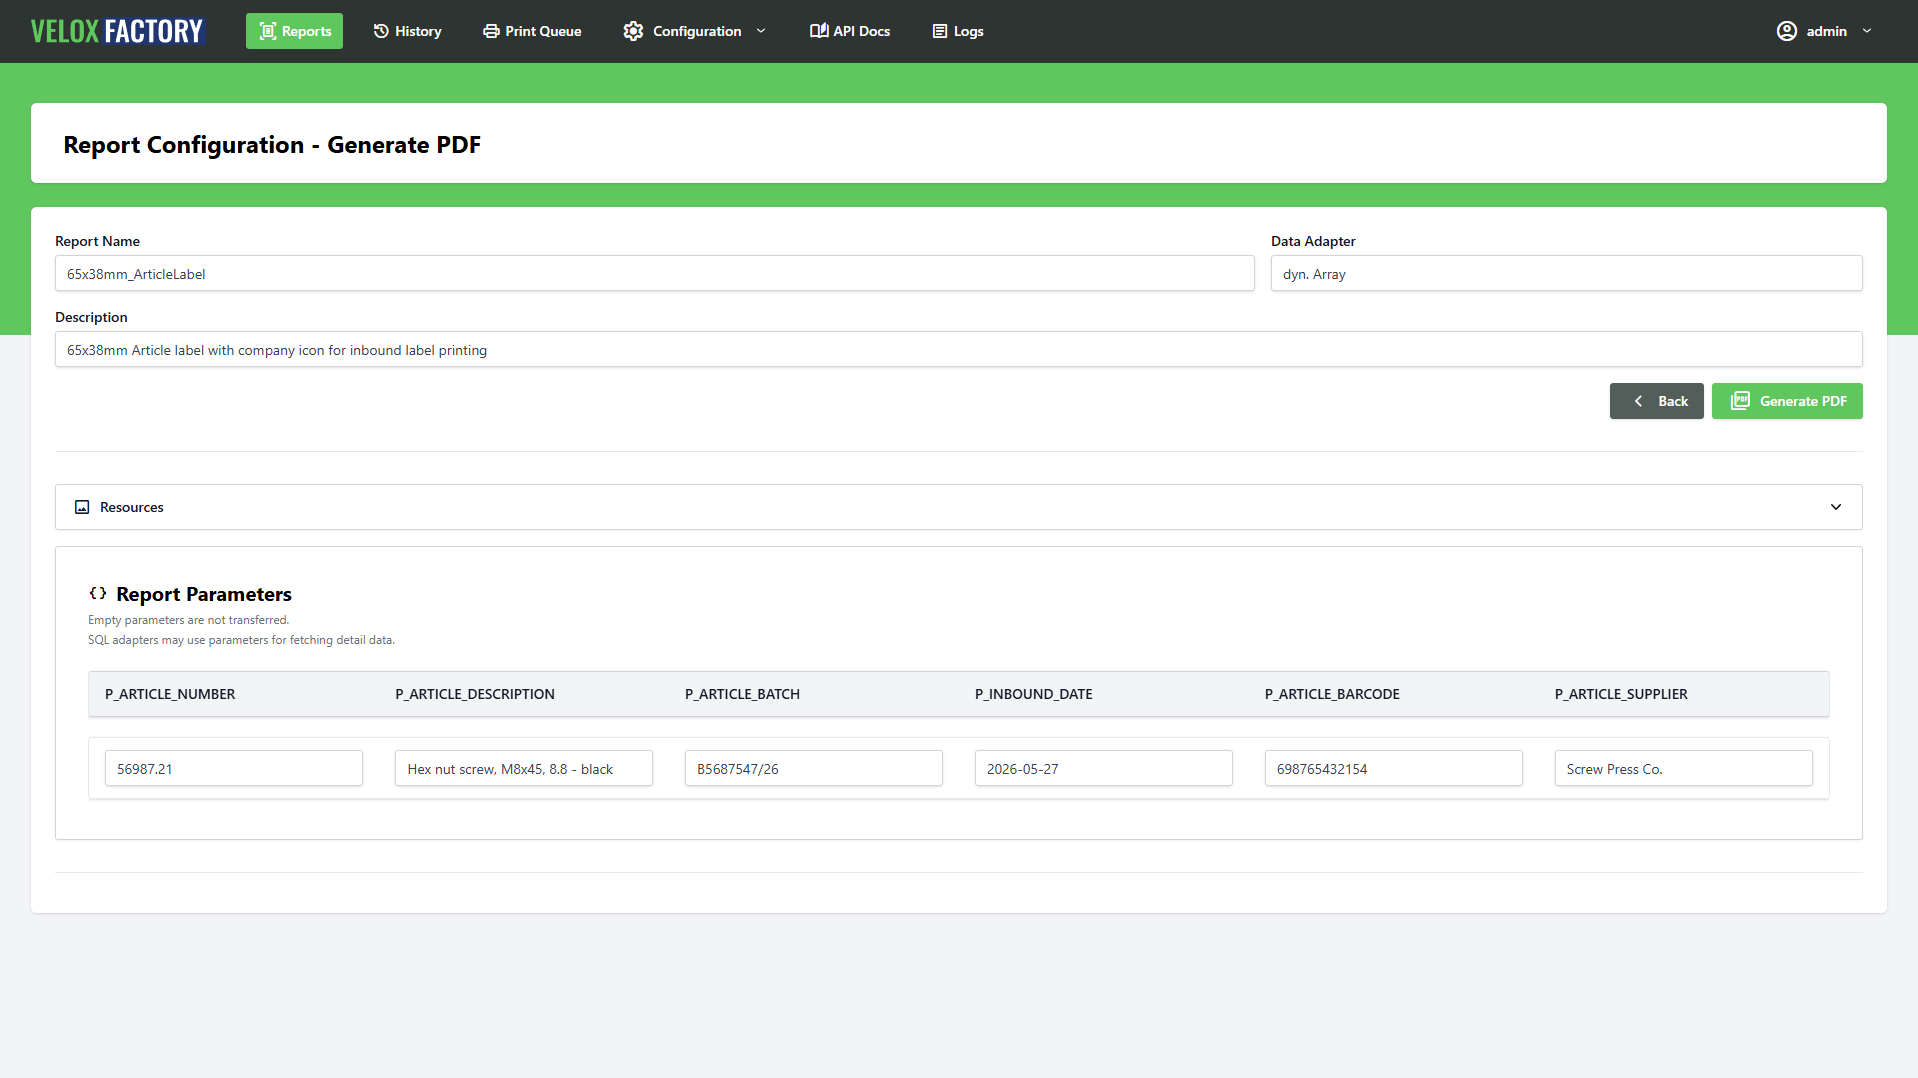Click the P_INBOUND_DATE column header
Image resolution: width=1918 pixels, height=1078 pixels.
[x=1033, y=694]
